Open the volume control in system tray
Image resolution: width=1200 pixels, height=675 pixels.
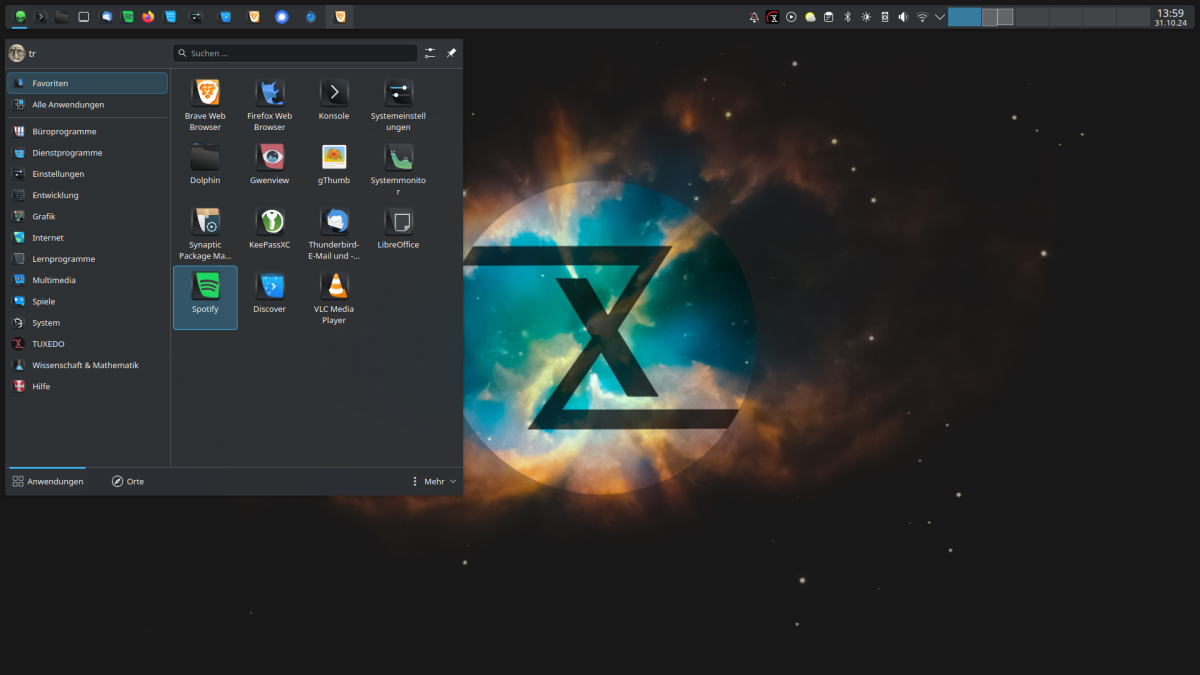(903, 17)
